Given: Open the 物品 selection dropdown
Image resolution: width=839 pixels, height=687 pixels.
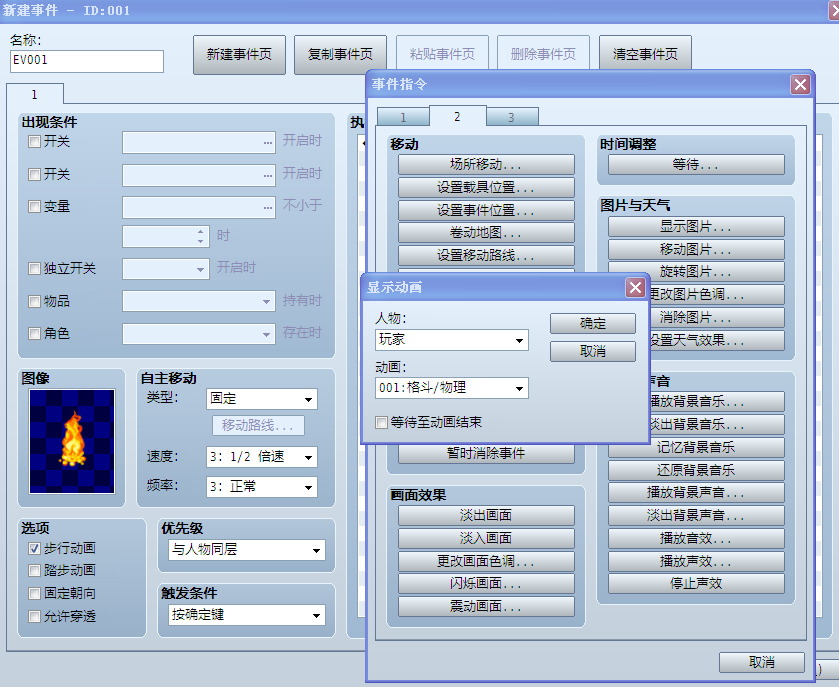Looking at the screenshot, I should pyautogui.click(x=199, y=301).
